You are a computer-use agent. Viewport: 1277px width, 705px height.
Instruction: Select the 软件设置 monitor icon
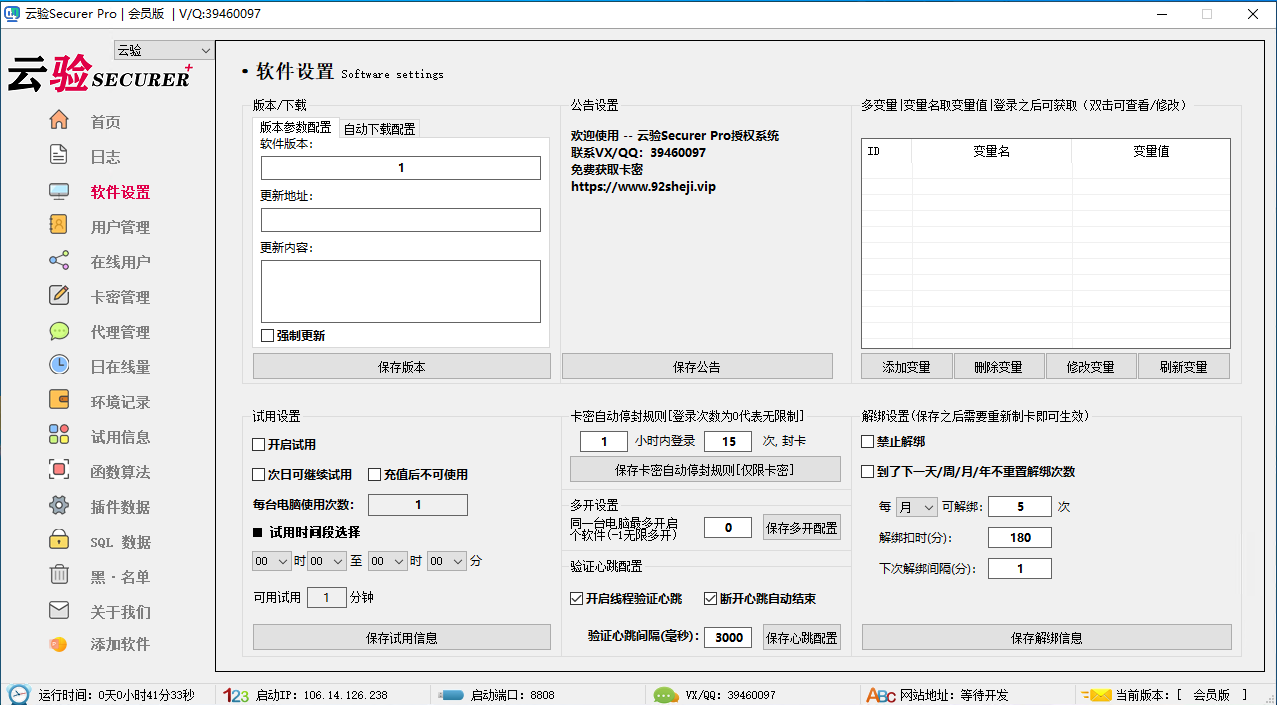click(59, 191)
